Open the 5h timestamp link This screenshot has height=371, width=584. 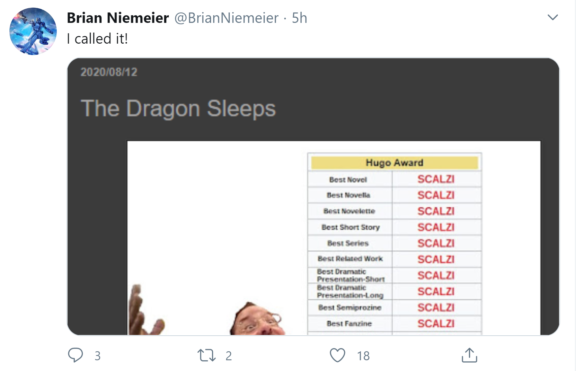click(x=299, y=18)
